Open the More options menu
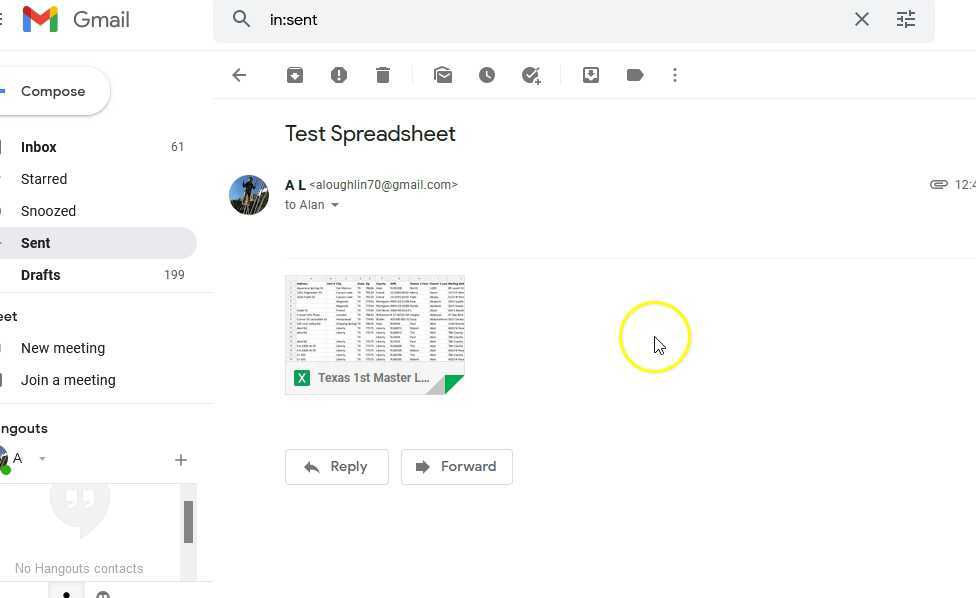Viewport: 976px width, 598px height. click(x=675, y=75)
